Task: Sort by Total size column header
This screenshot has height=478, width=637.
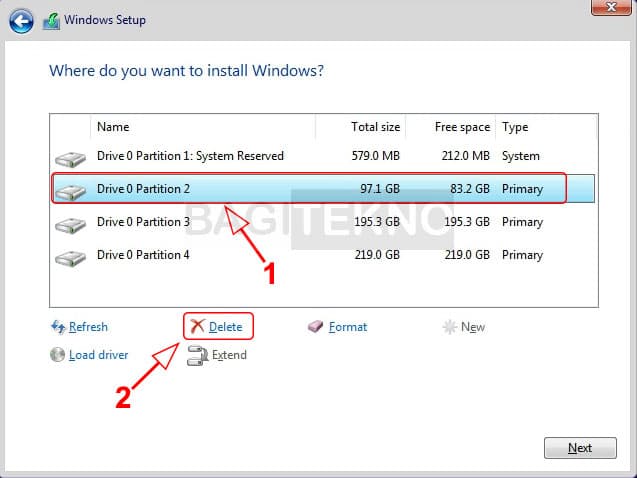Action: (x=375, y=127)
